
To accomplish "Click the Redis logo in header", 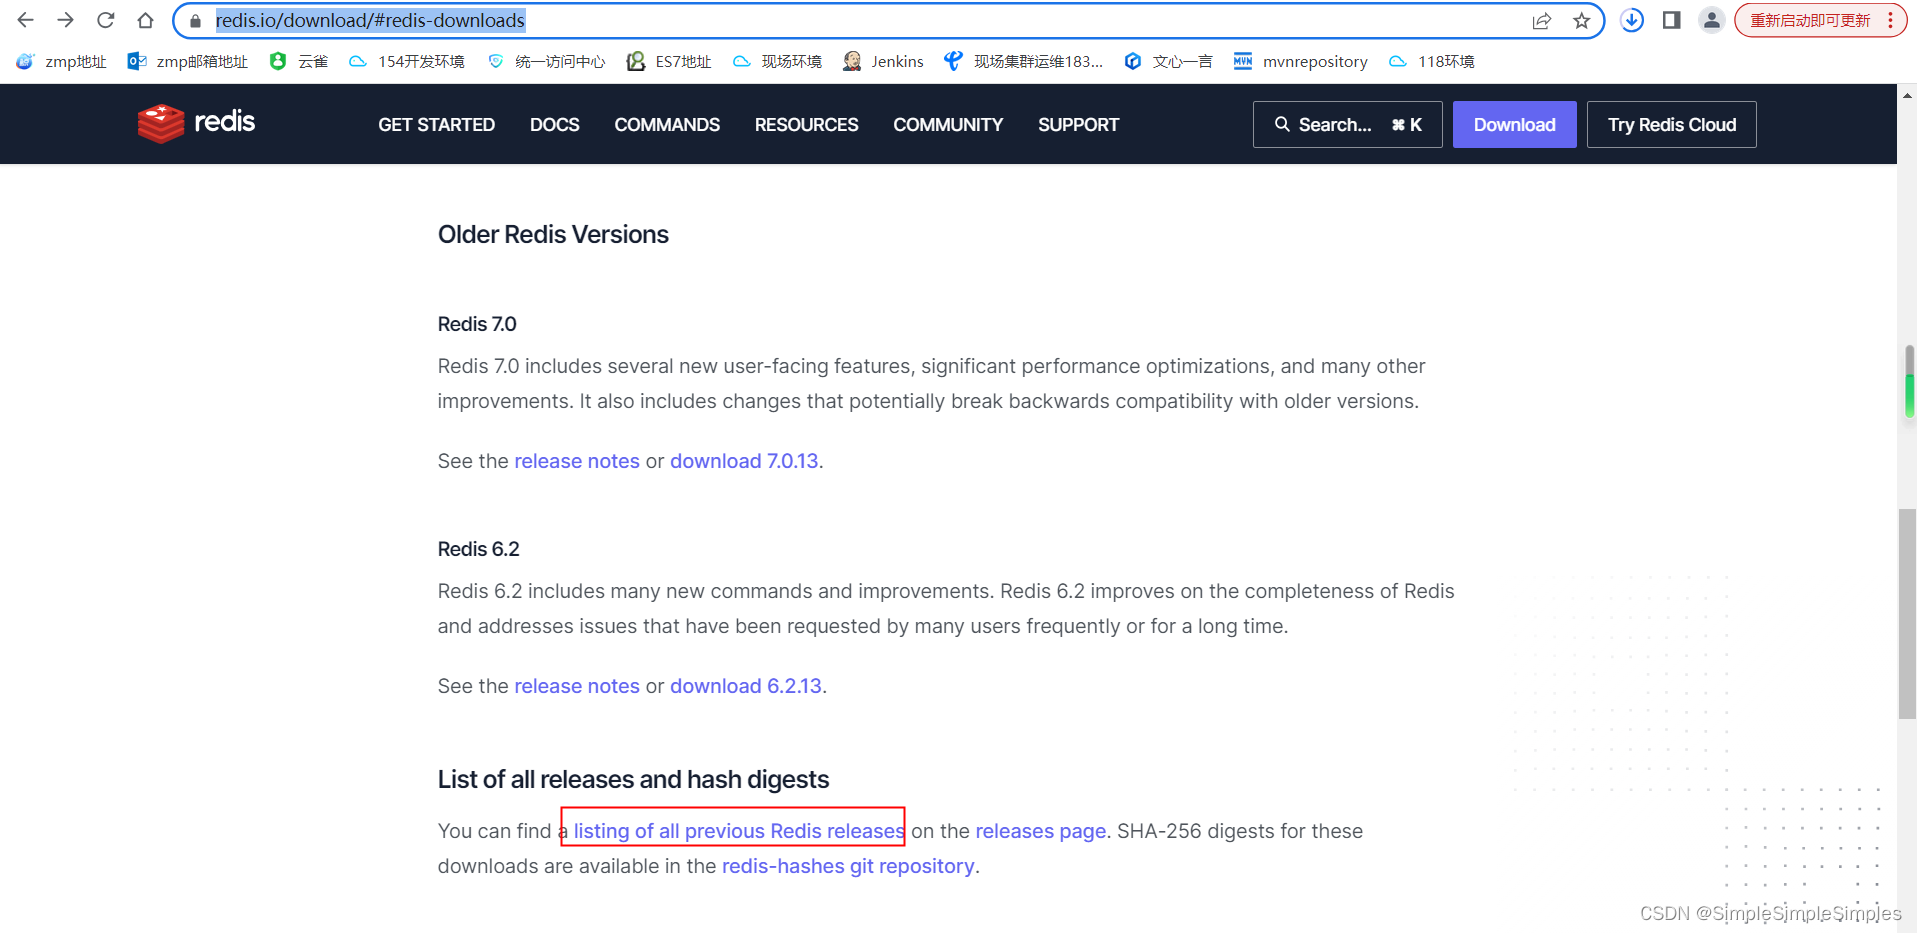I will click(x=196, y=123).
